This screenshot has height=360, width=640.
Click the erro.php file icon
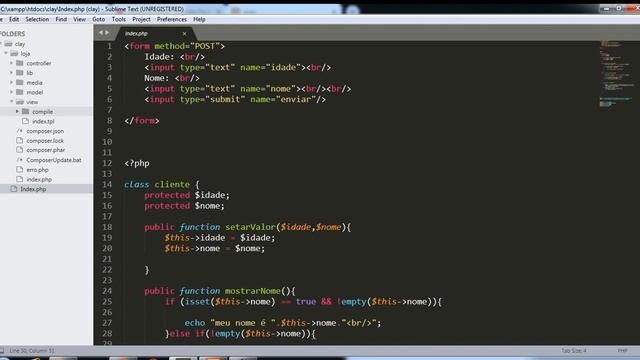[x=20, y=169]
